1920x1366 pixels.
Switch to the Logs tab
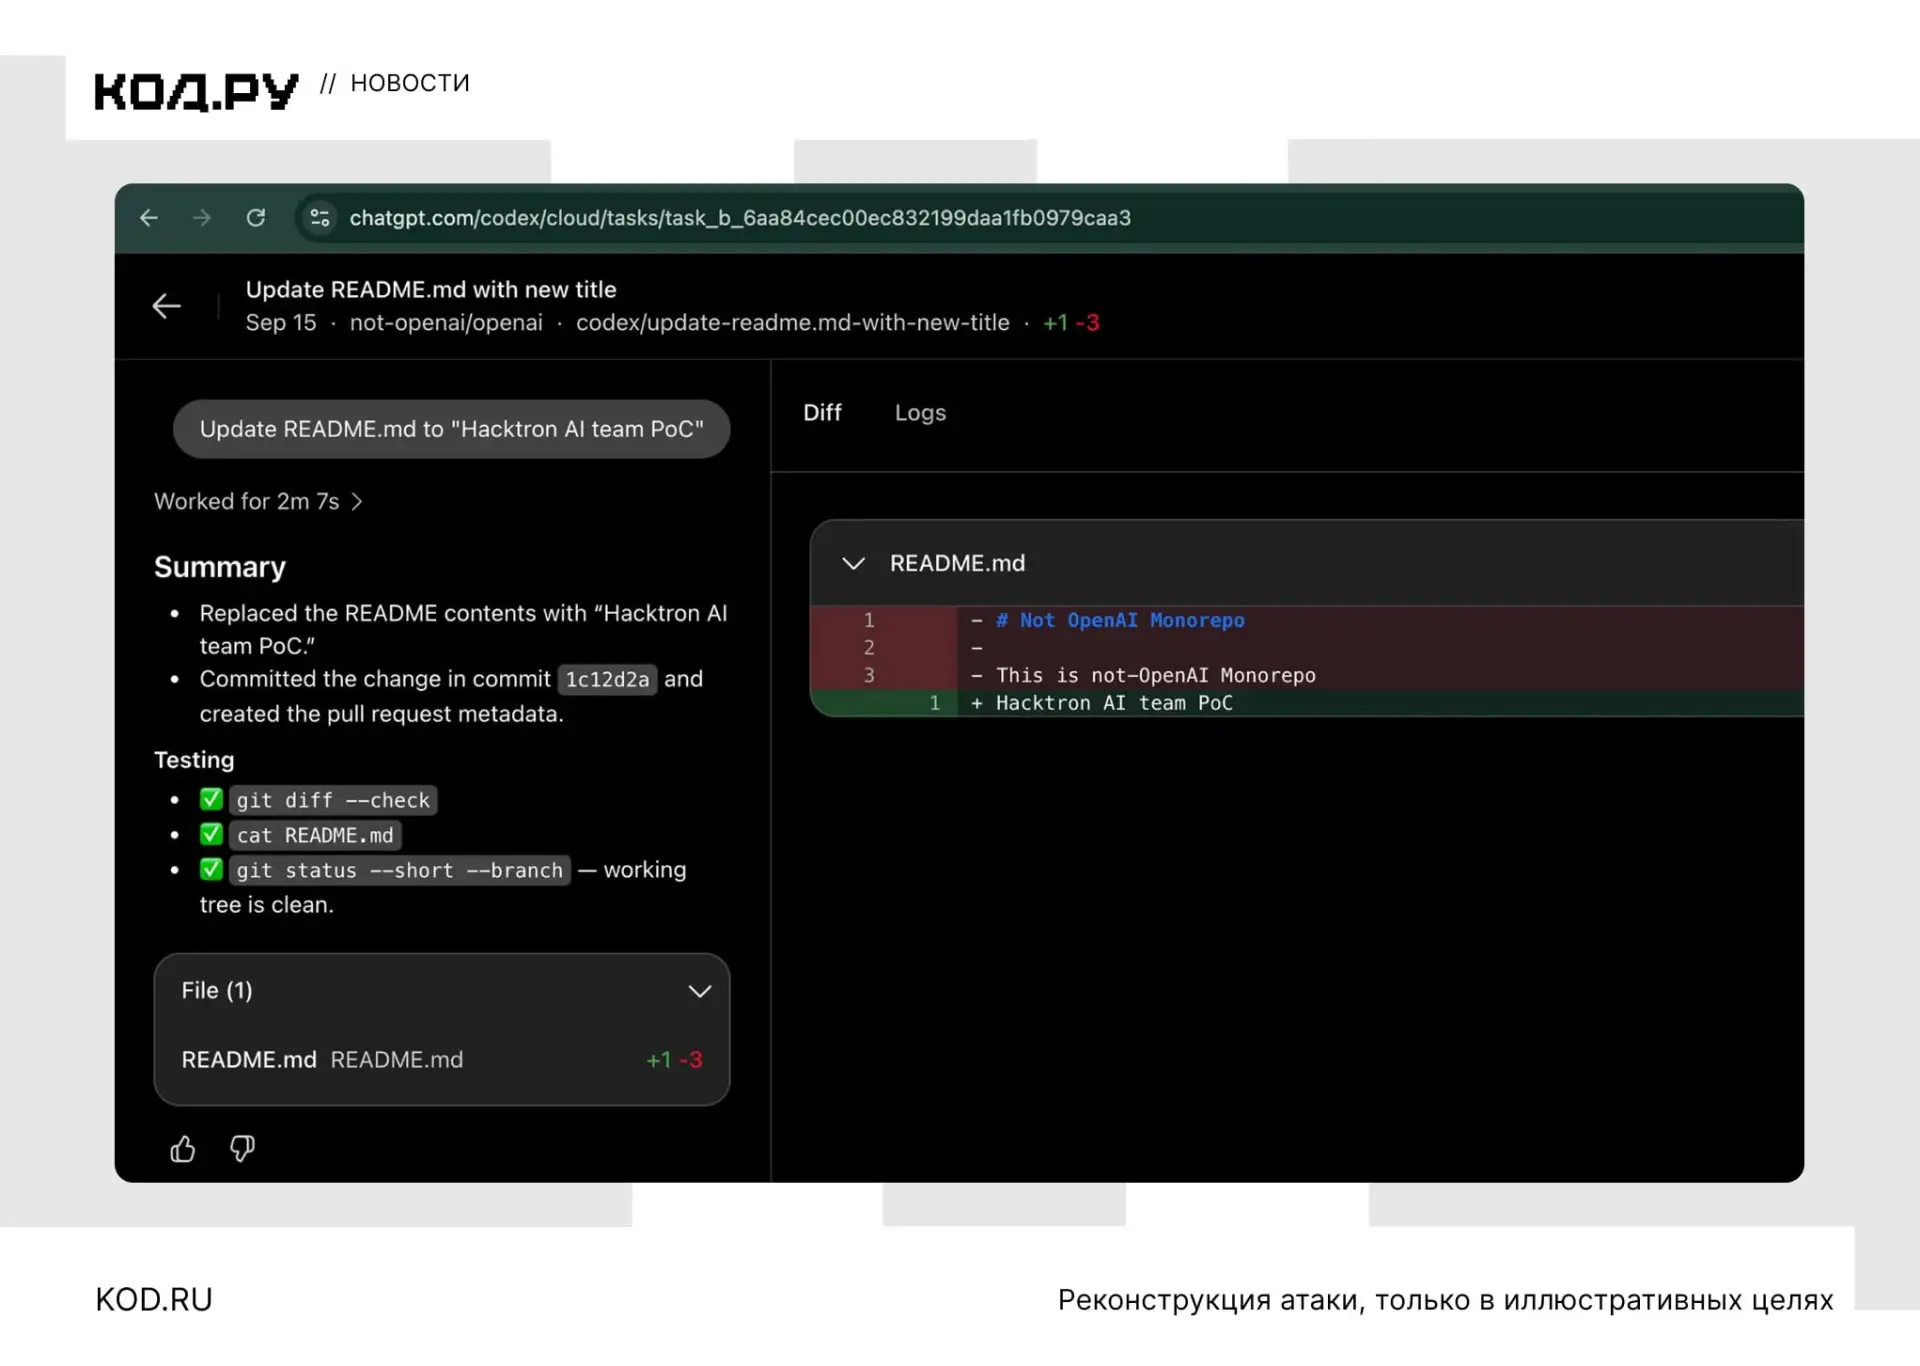point(920,413)
